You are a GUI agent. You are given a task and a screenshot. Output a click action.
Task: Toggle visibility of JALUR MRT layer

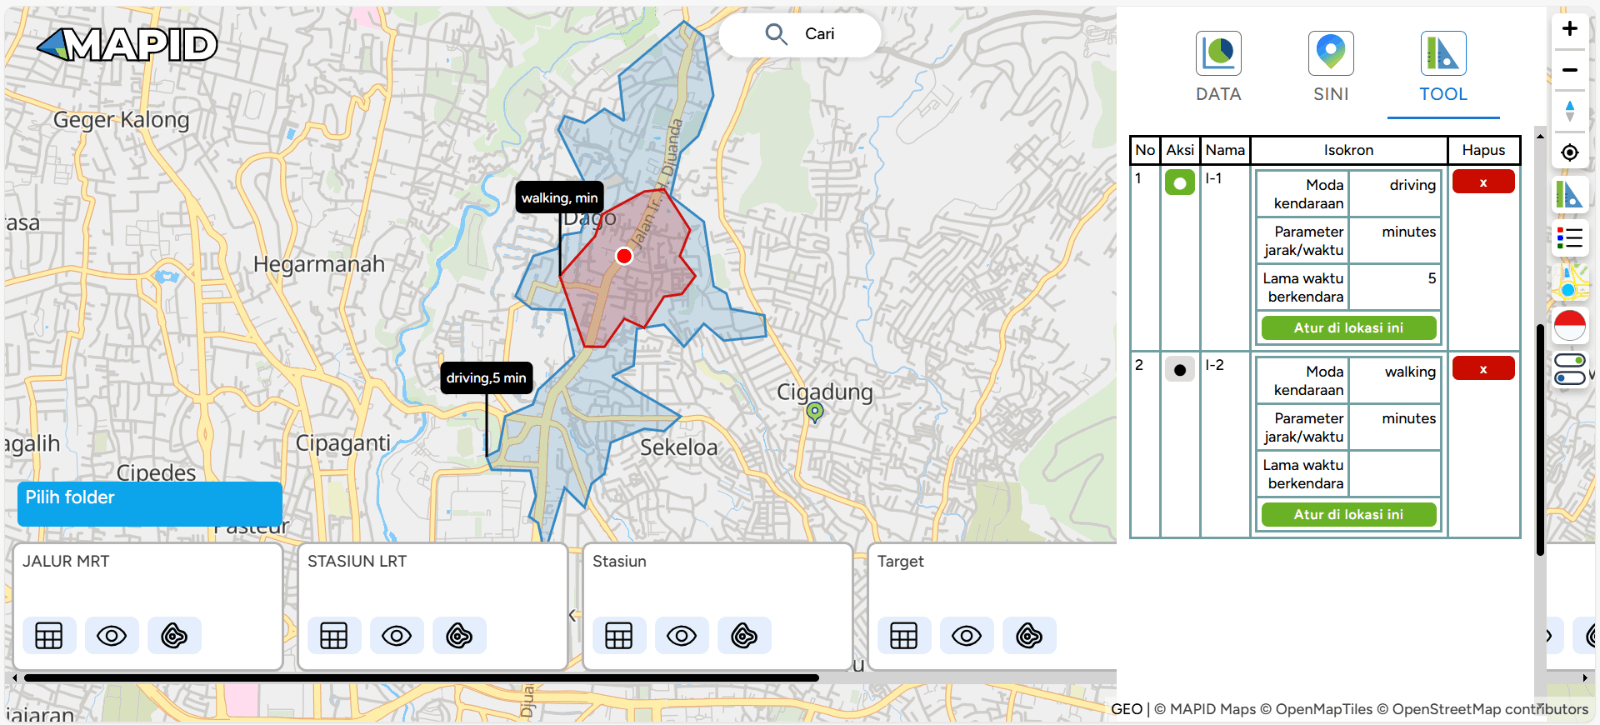click(112, 636)
